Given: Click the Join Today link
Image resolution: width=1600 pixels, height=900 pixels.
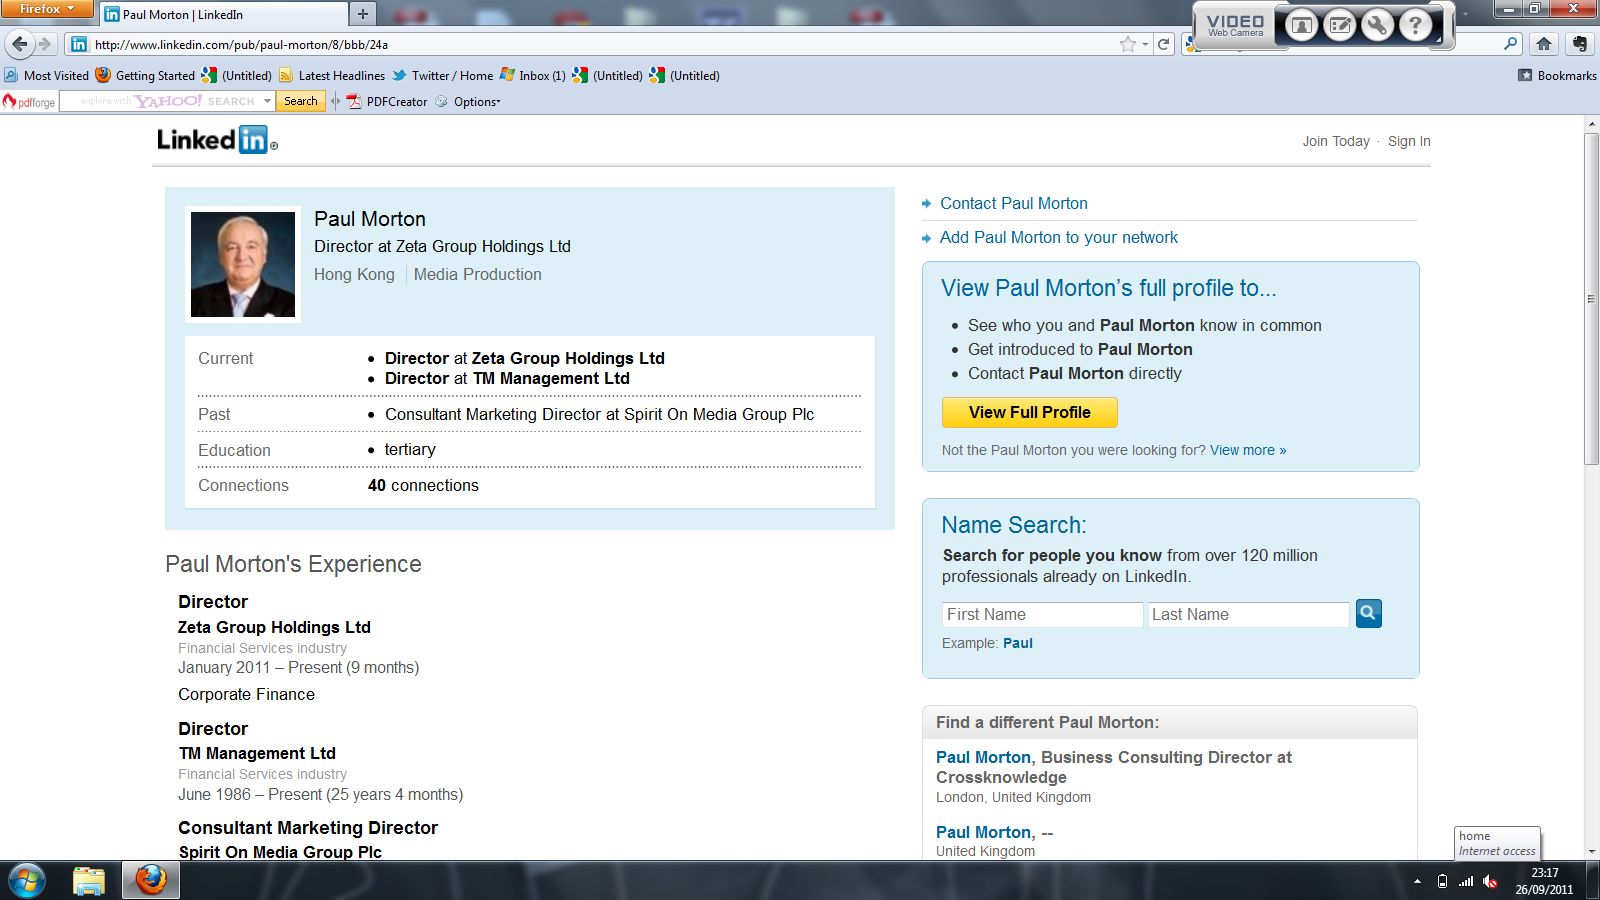Looking at the screenshot, I should click(x=1336, y=141).
